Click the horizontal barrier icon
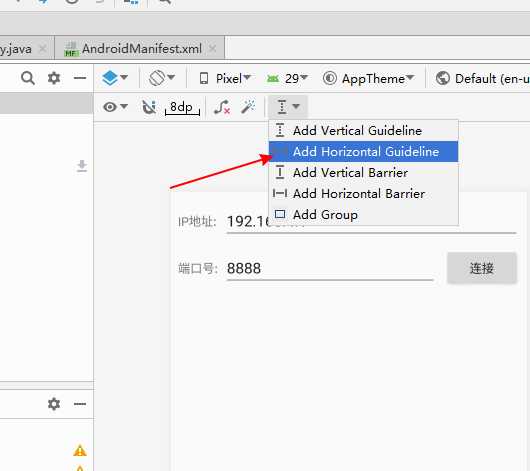 click(x=280, y=193)
